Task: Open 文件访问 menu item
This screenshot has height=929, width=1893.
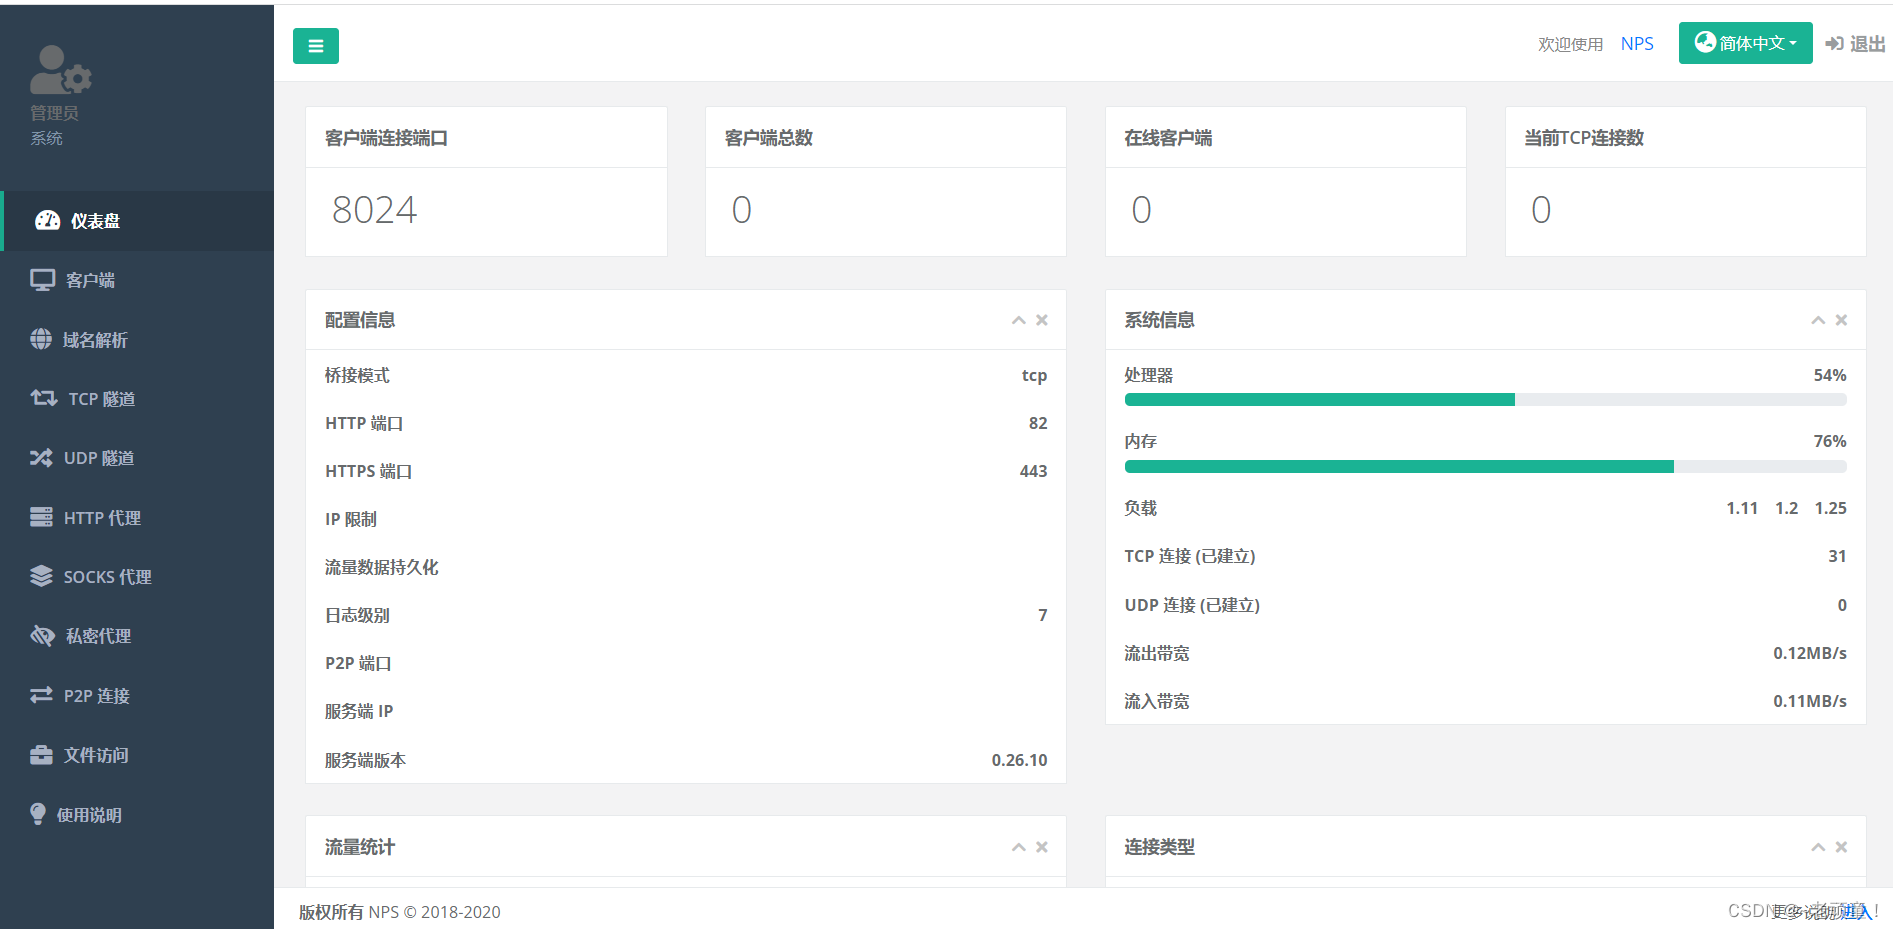Action: click(137, 755)
